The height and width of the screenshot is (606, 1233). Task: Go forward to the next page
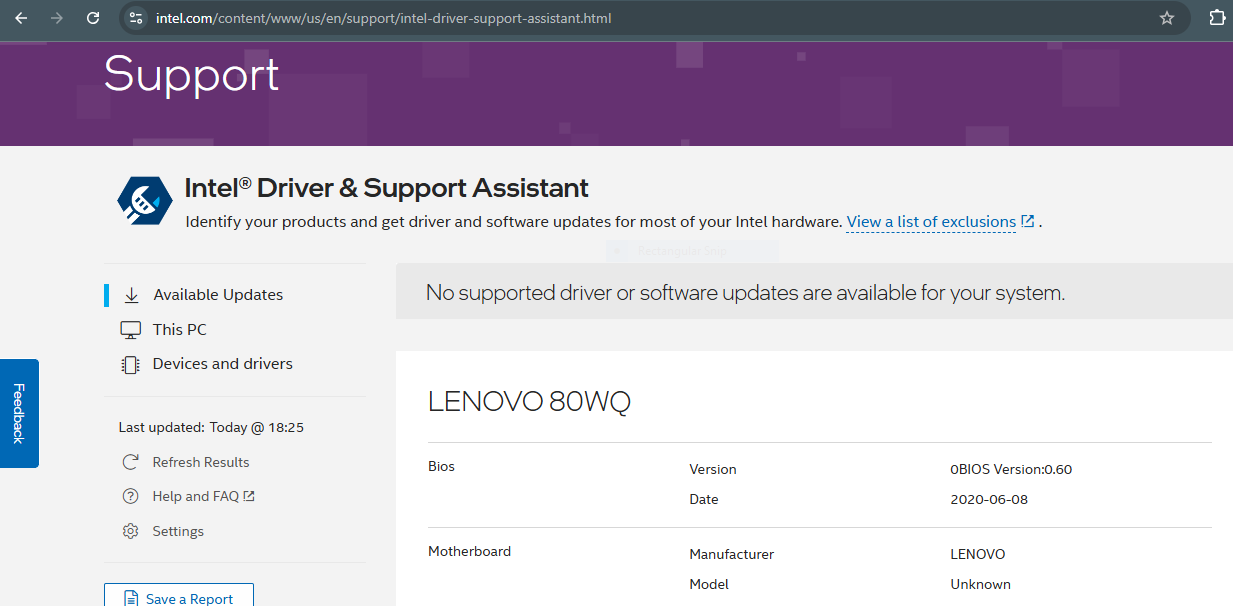[x=57, y=18]
